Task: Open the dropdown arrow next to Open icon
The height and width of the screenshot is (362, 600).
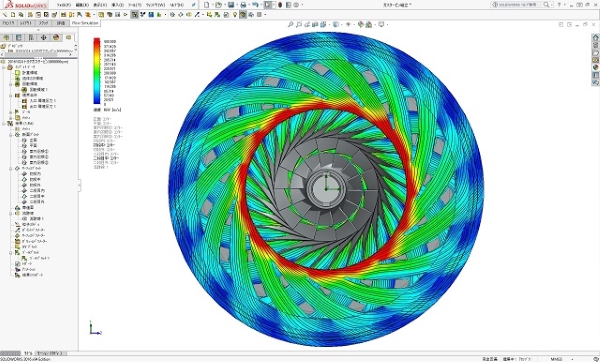Action: pyautogui.click(x=224, y=5)
